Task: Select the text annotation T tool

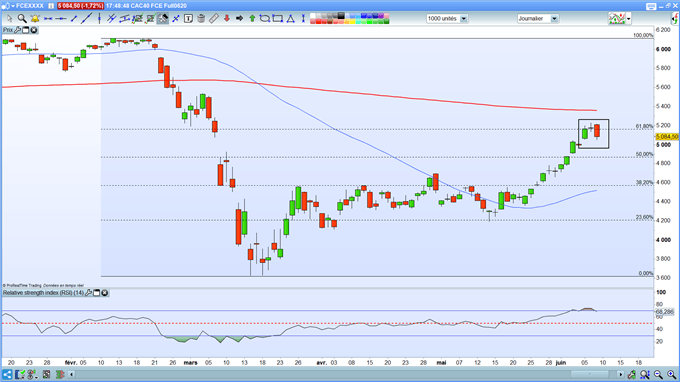Action: click(x=188, y=19)
